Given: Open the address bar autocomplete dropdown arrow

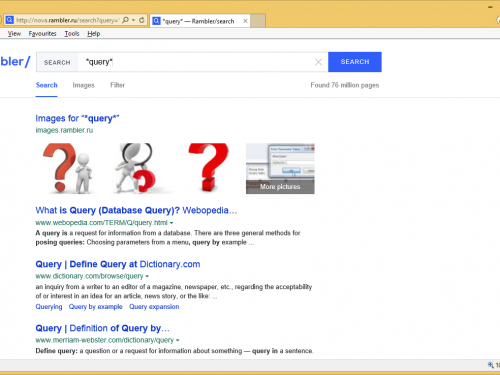Looking at the screenshot, I should 133,20.
